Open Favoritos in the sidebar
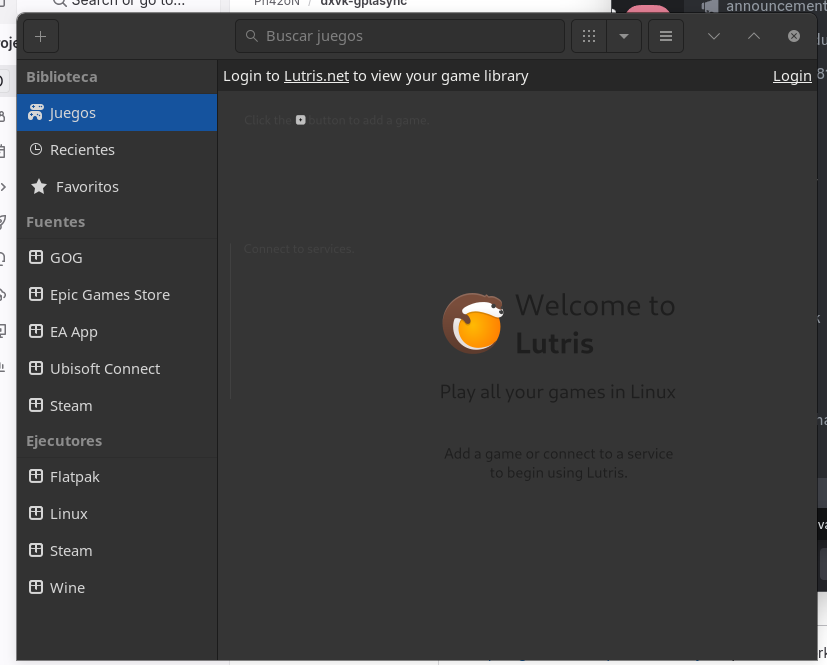This screenshot has width=827, height=665. point(117,187)
